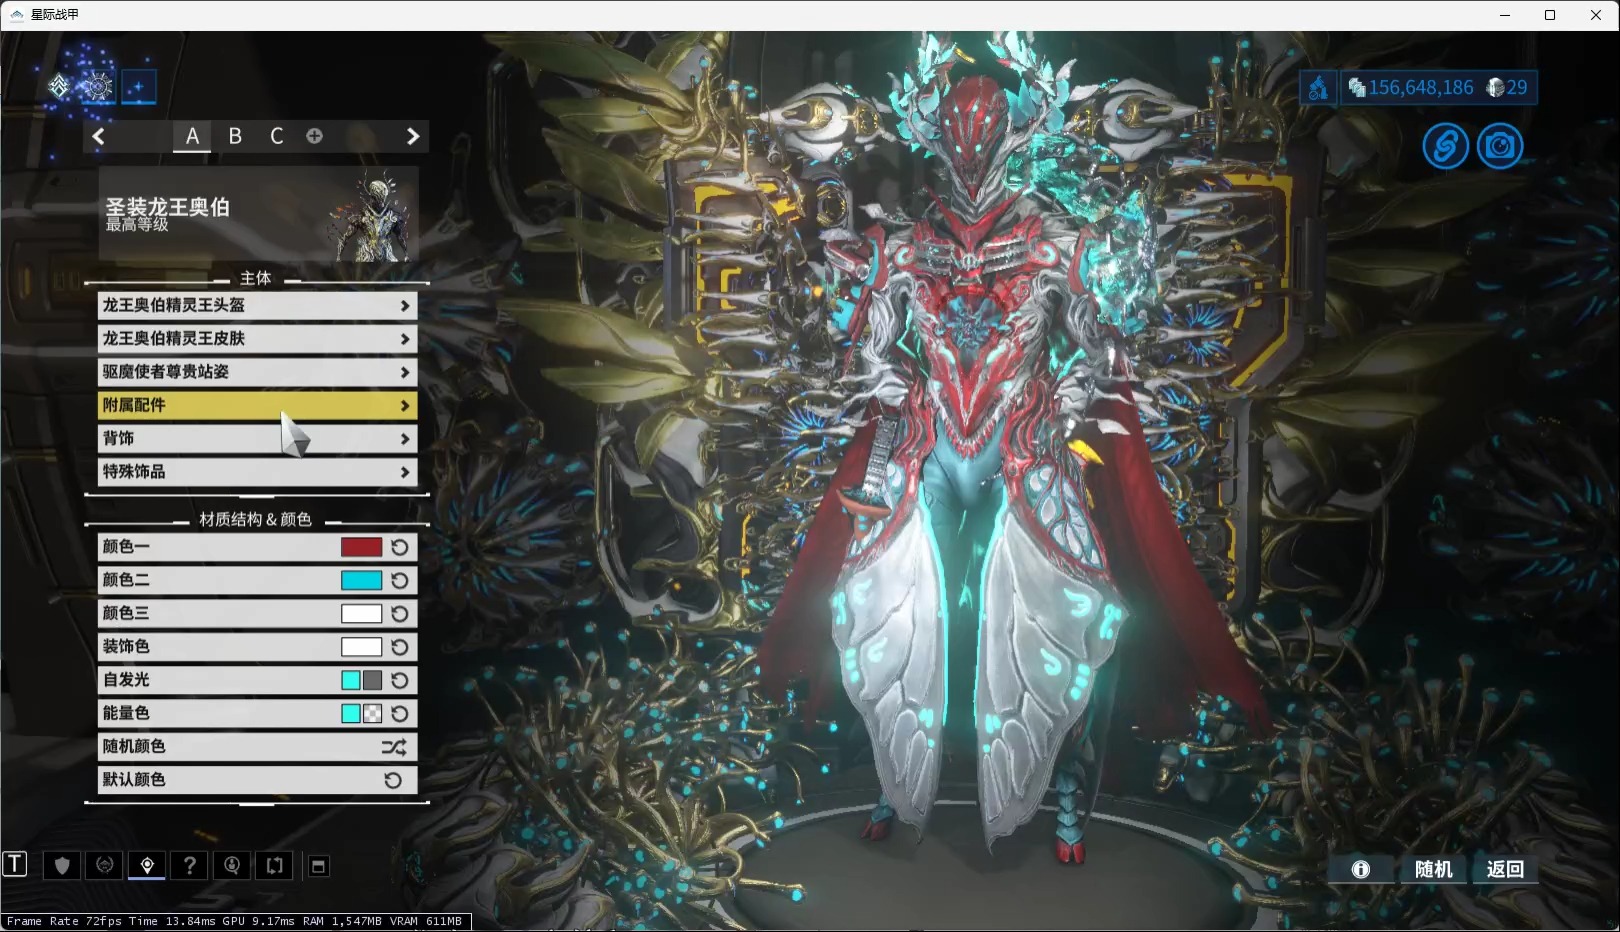Image resolution: width=1620 pixels, height=932 pixels.
Task: Expand the 龙王奥伯精灵王头盔 helmet option
Action: 257,305
